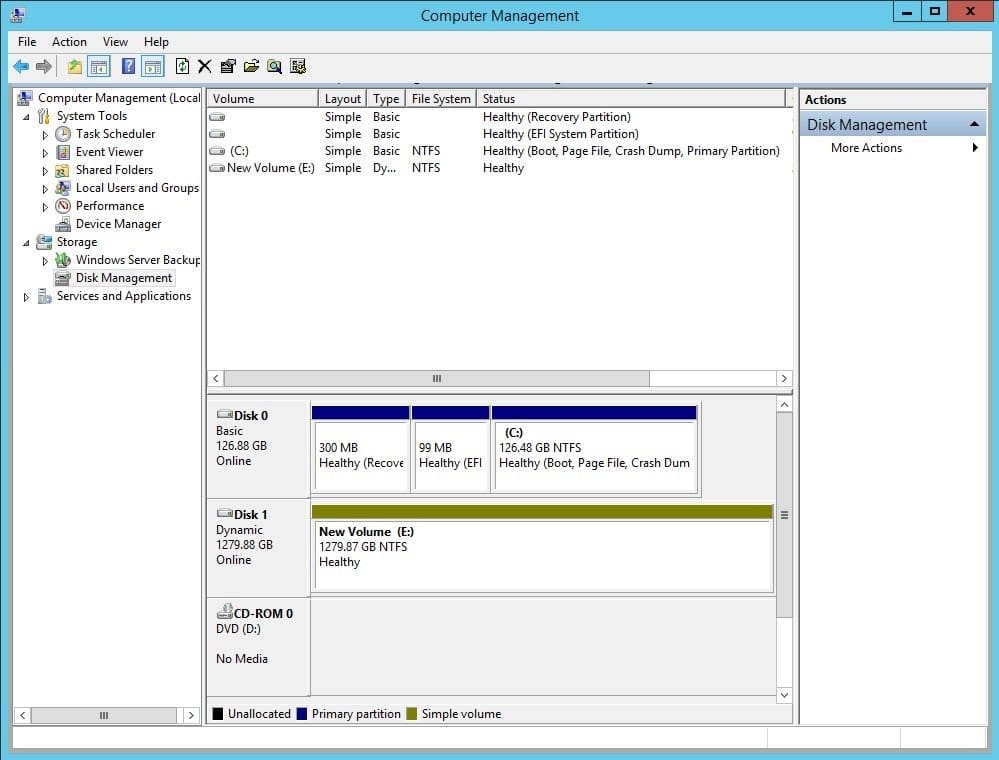This screenshot has height=760, width=999.
Task: Click the magnifier search toolbar icon
Action: pos(275,66)
